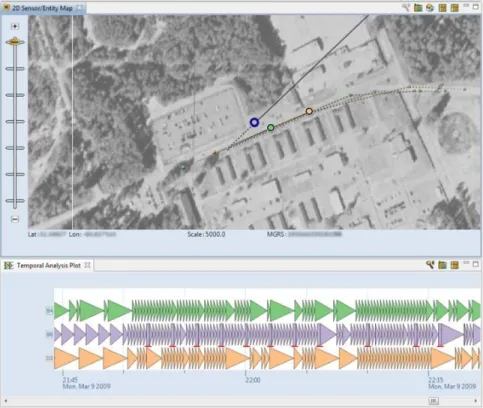Set zoom to the tick just below the slider thumb
The image size is (483, 408).
click(15, 69)
